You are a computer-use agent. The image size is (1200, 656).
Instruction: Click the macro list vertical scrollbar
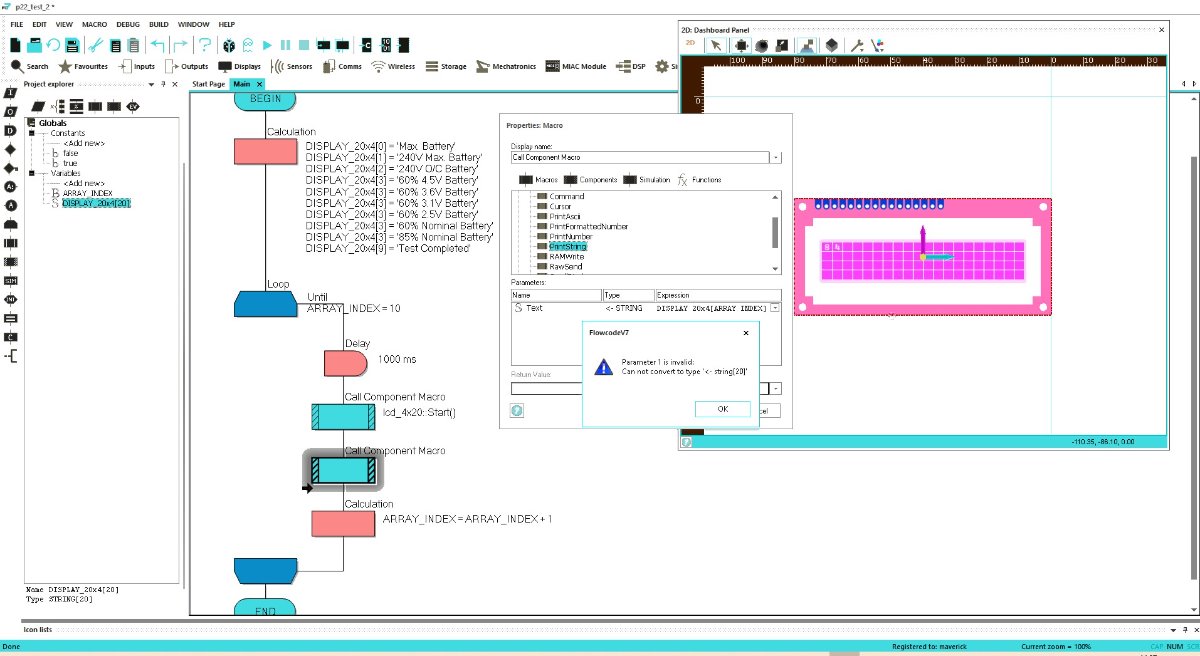pos(775,232)
